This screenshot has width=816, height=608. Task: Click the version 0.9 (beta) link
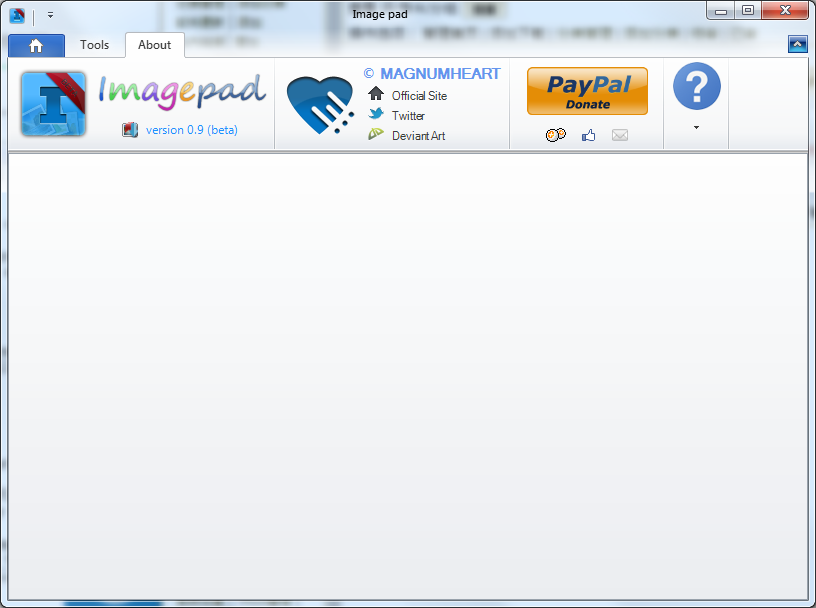192,130
